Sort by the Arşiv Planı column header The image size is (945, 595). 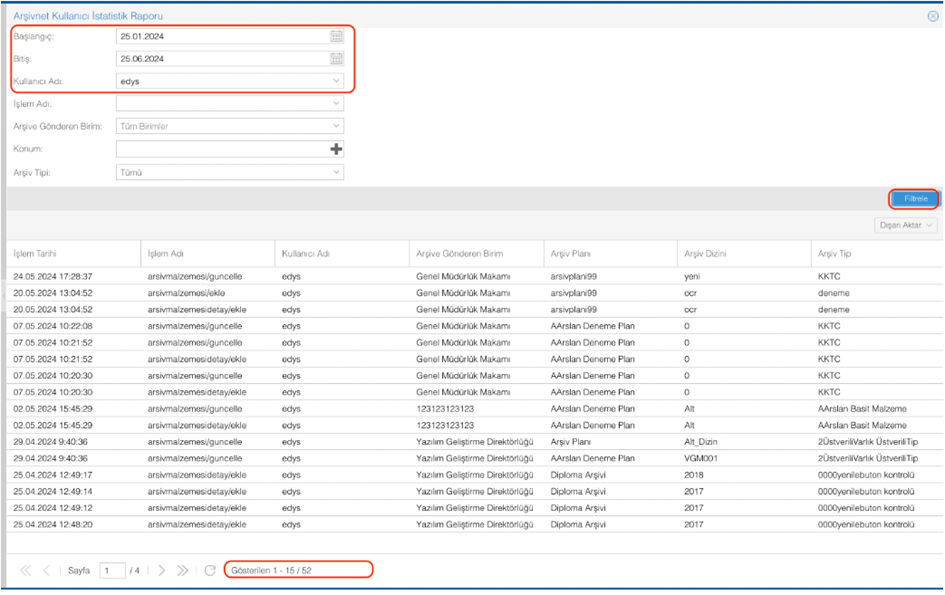(x=574, y=253)
